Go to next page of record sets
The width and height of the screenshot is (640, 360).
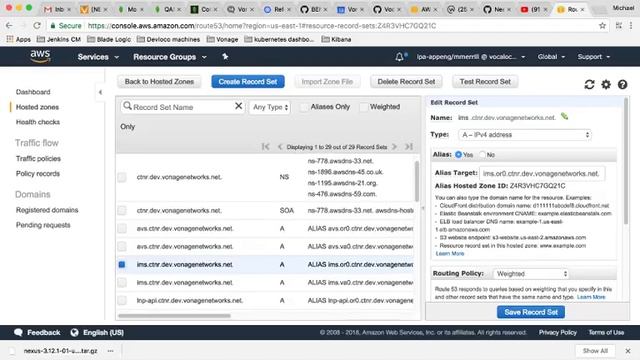[394, 147]
